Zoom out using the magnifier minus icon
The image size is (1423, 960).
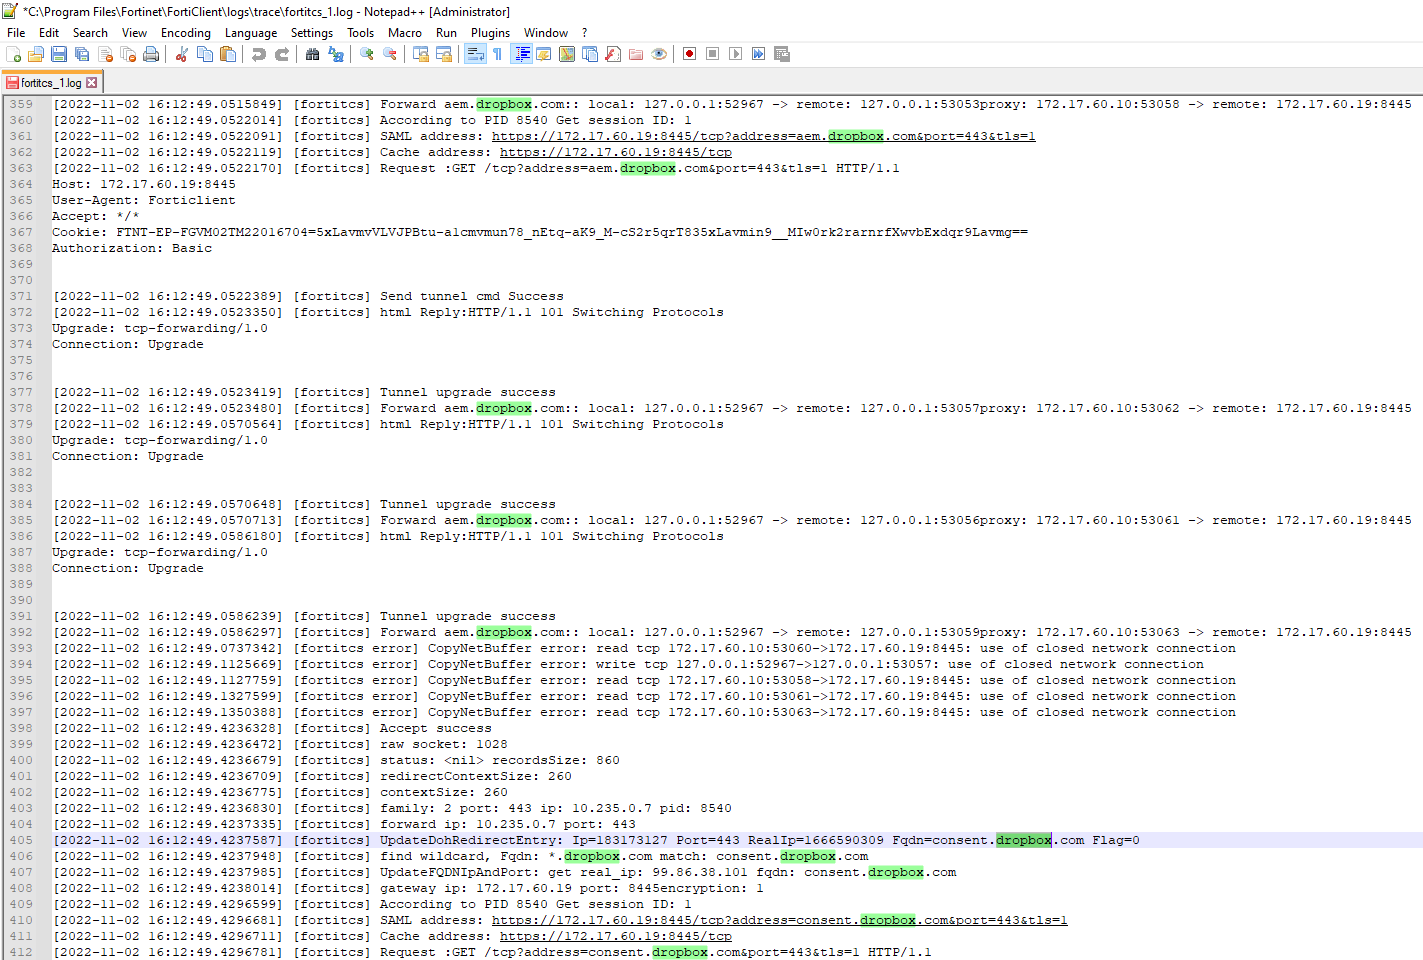390,54
